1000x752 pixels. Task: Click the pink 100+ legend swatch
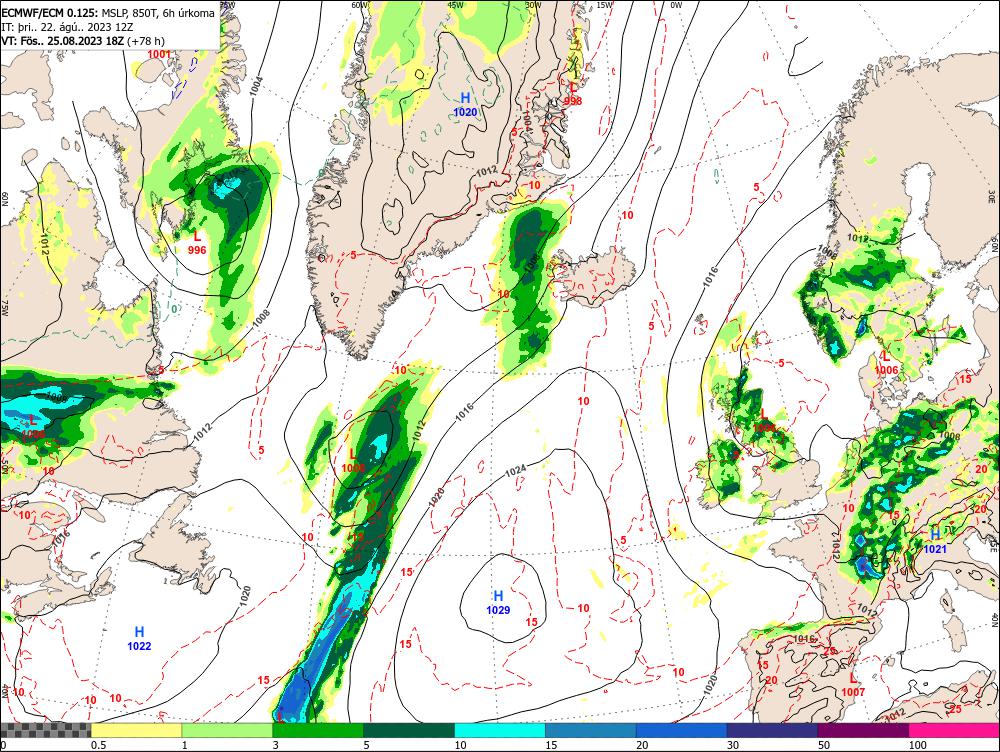(954, 730)
